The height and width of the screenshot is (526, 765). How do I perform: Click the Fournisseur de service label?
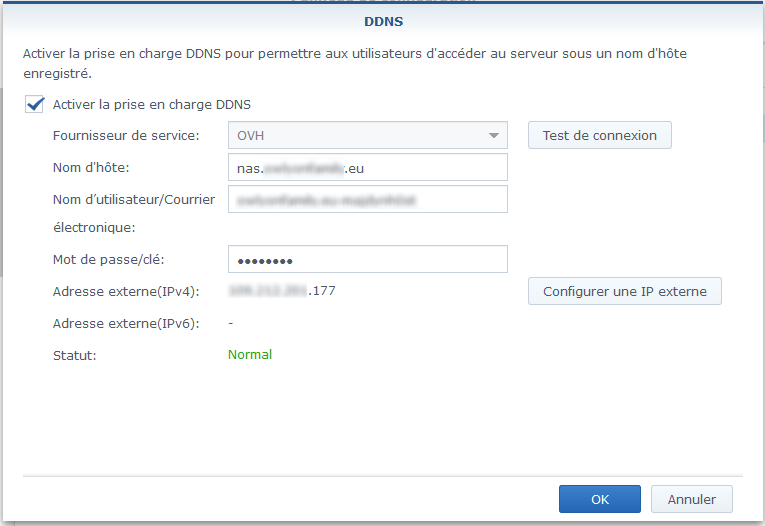(126, 135)
